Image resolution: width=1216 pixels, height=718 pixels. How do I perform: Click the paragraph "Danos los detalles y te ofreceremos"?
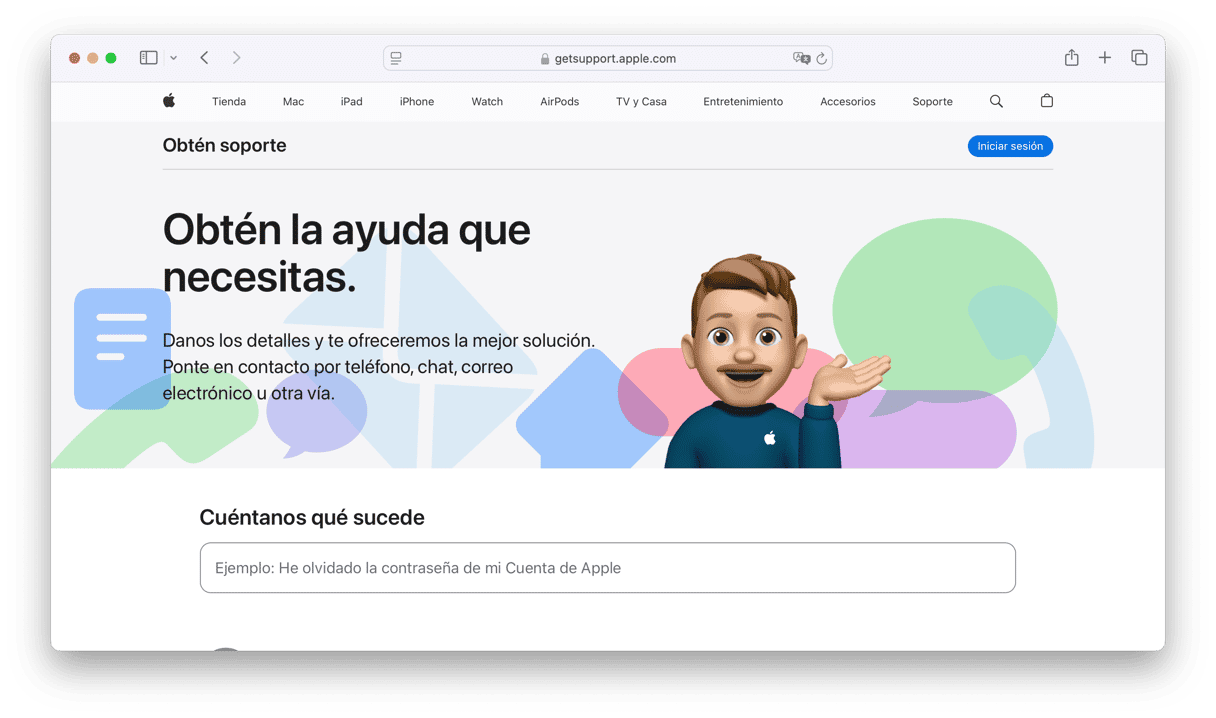click(x=379, y=367)
